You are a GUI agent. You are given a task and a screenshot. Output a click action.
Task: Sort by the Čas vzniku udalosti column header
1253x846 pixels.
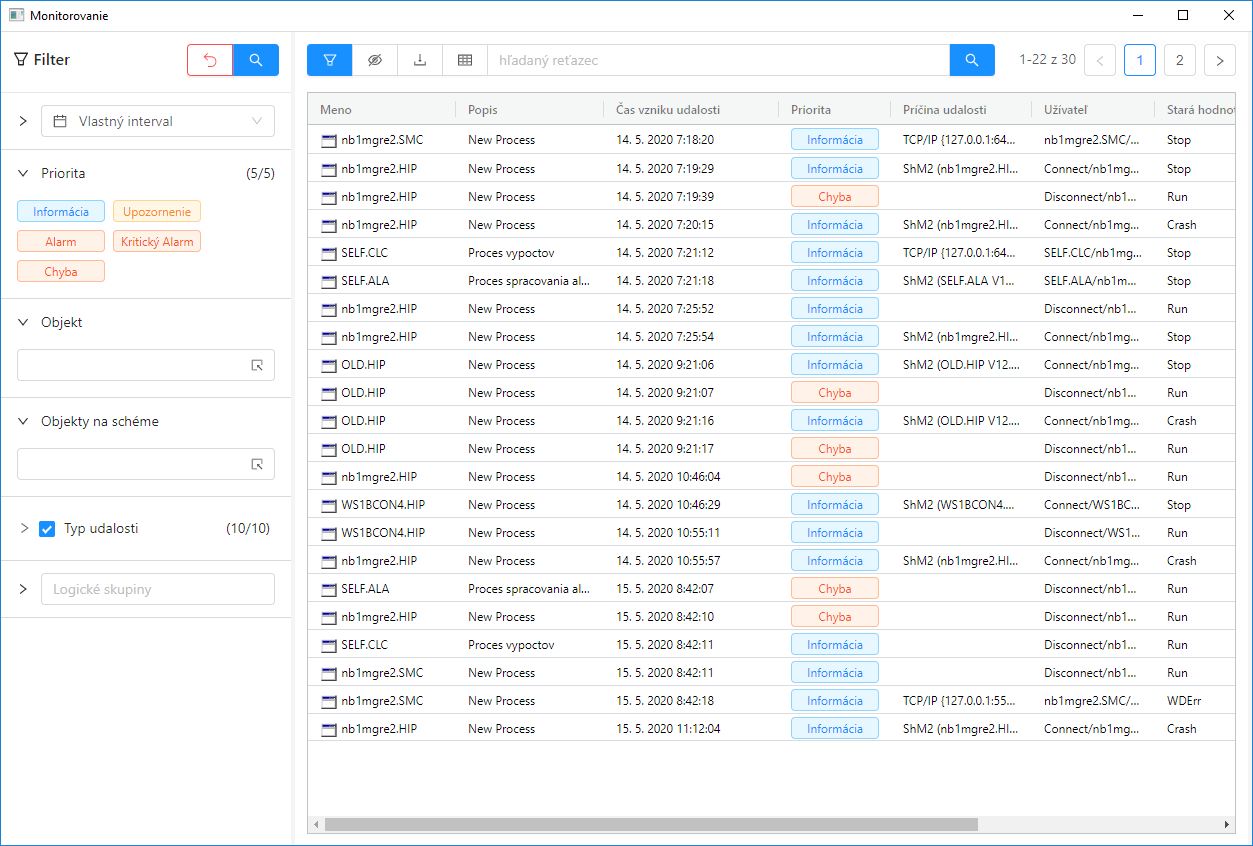668,110
